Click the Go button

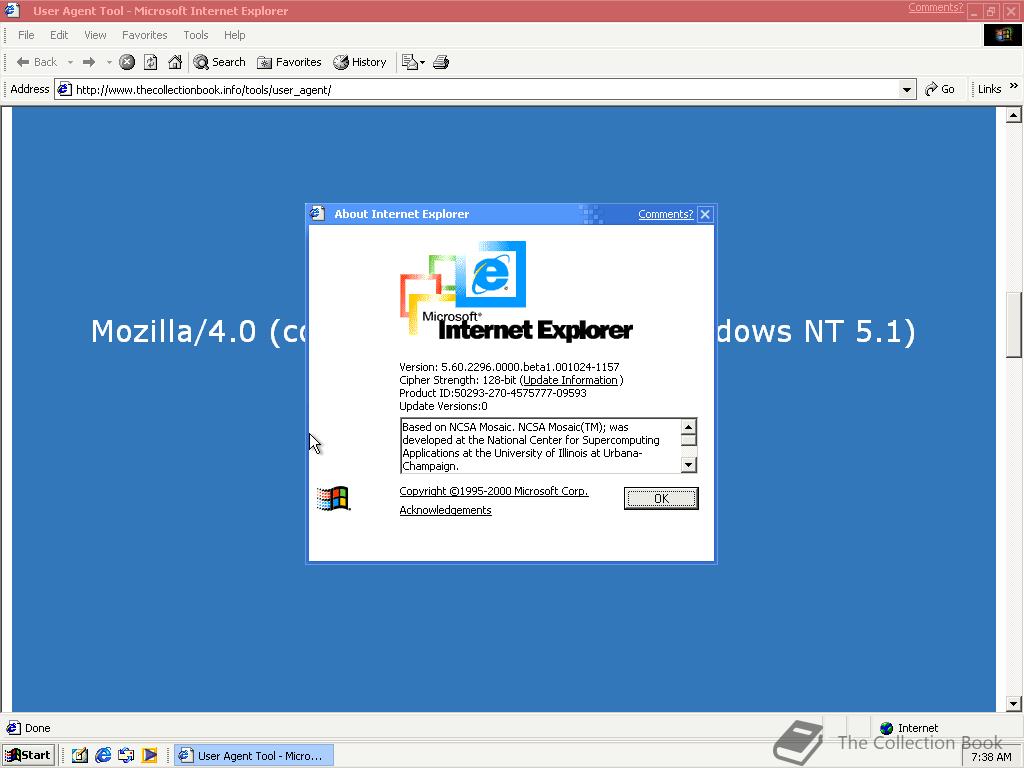coord(940,89)
